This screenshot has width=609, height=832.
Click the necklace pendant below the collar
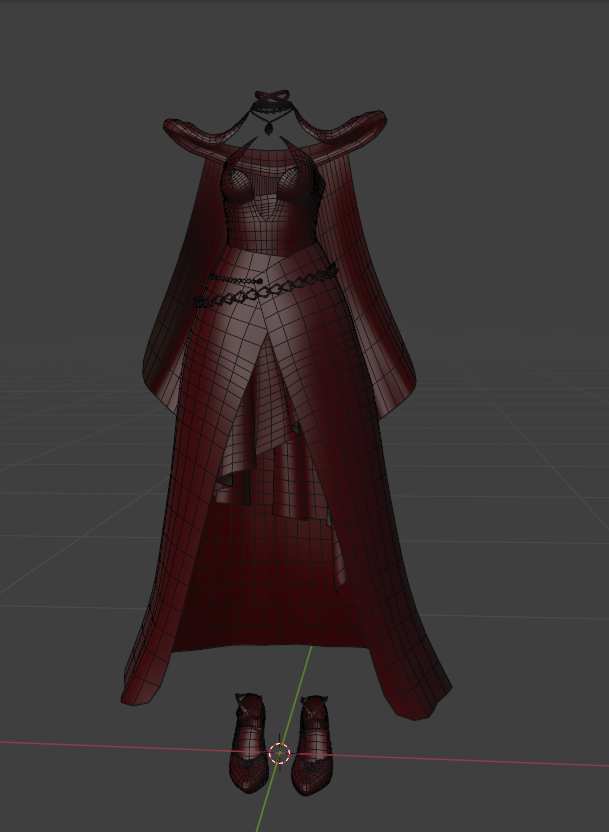[268, 128]
